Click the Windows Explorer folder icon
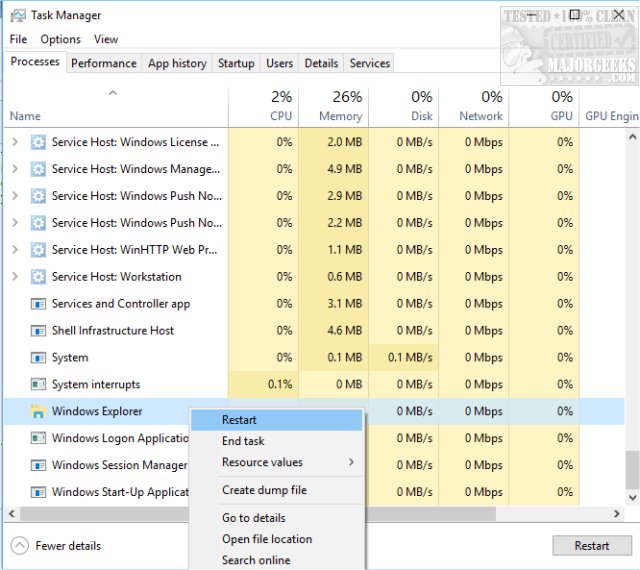This screenshot has height=570, width=640. point(39,411)
